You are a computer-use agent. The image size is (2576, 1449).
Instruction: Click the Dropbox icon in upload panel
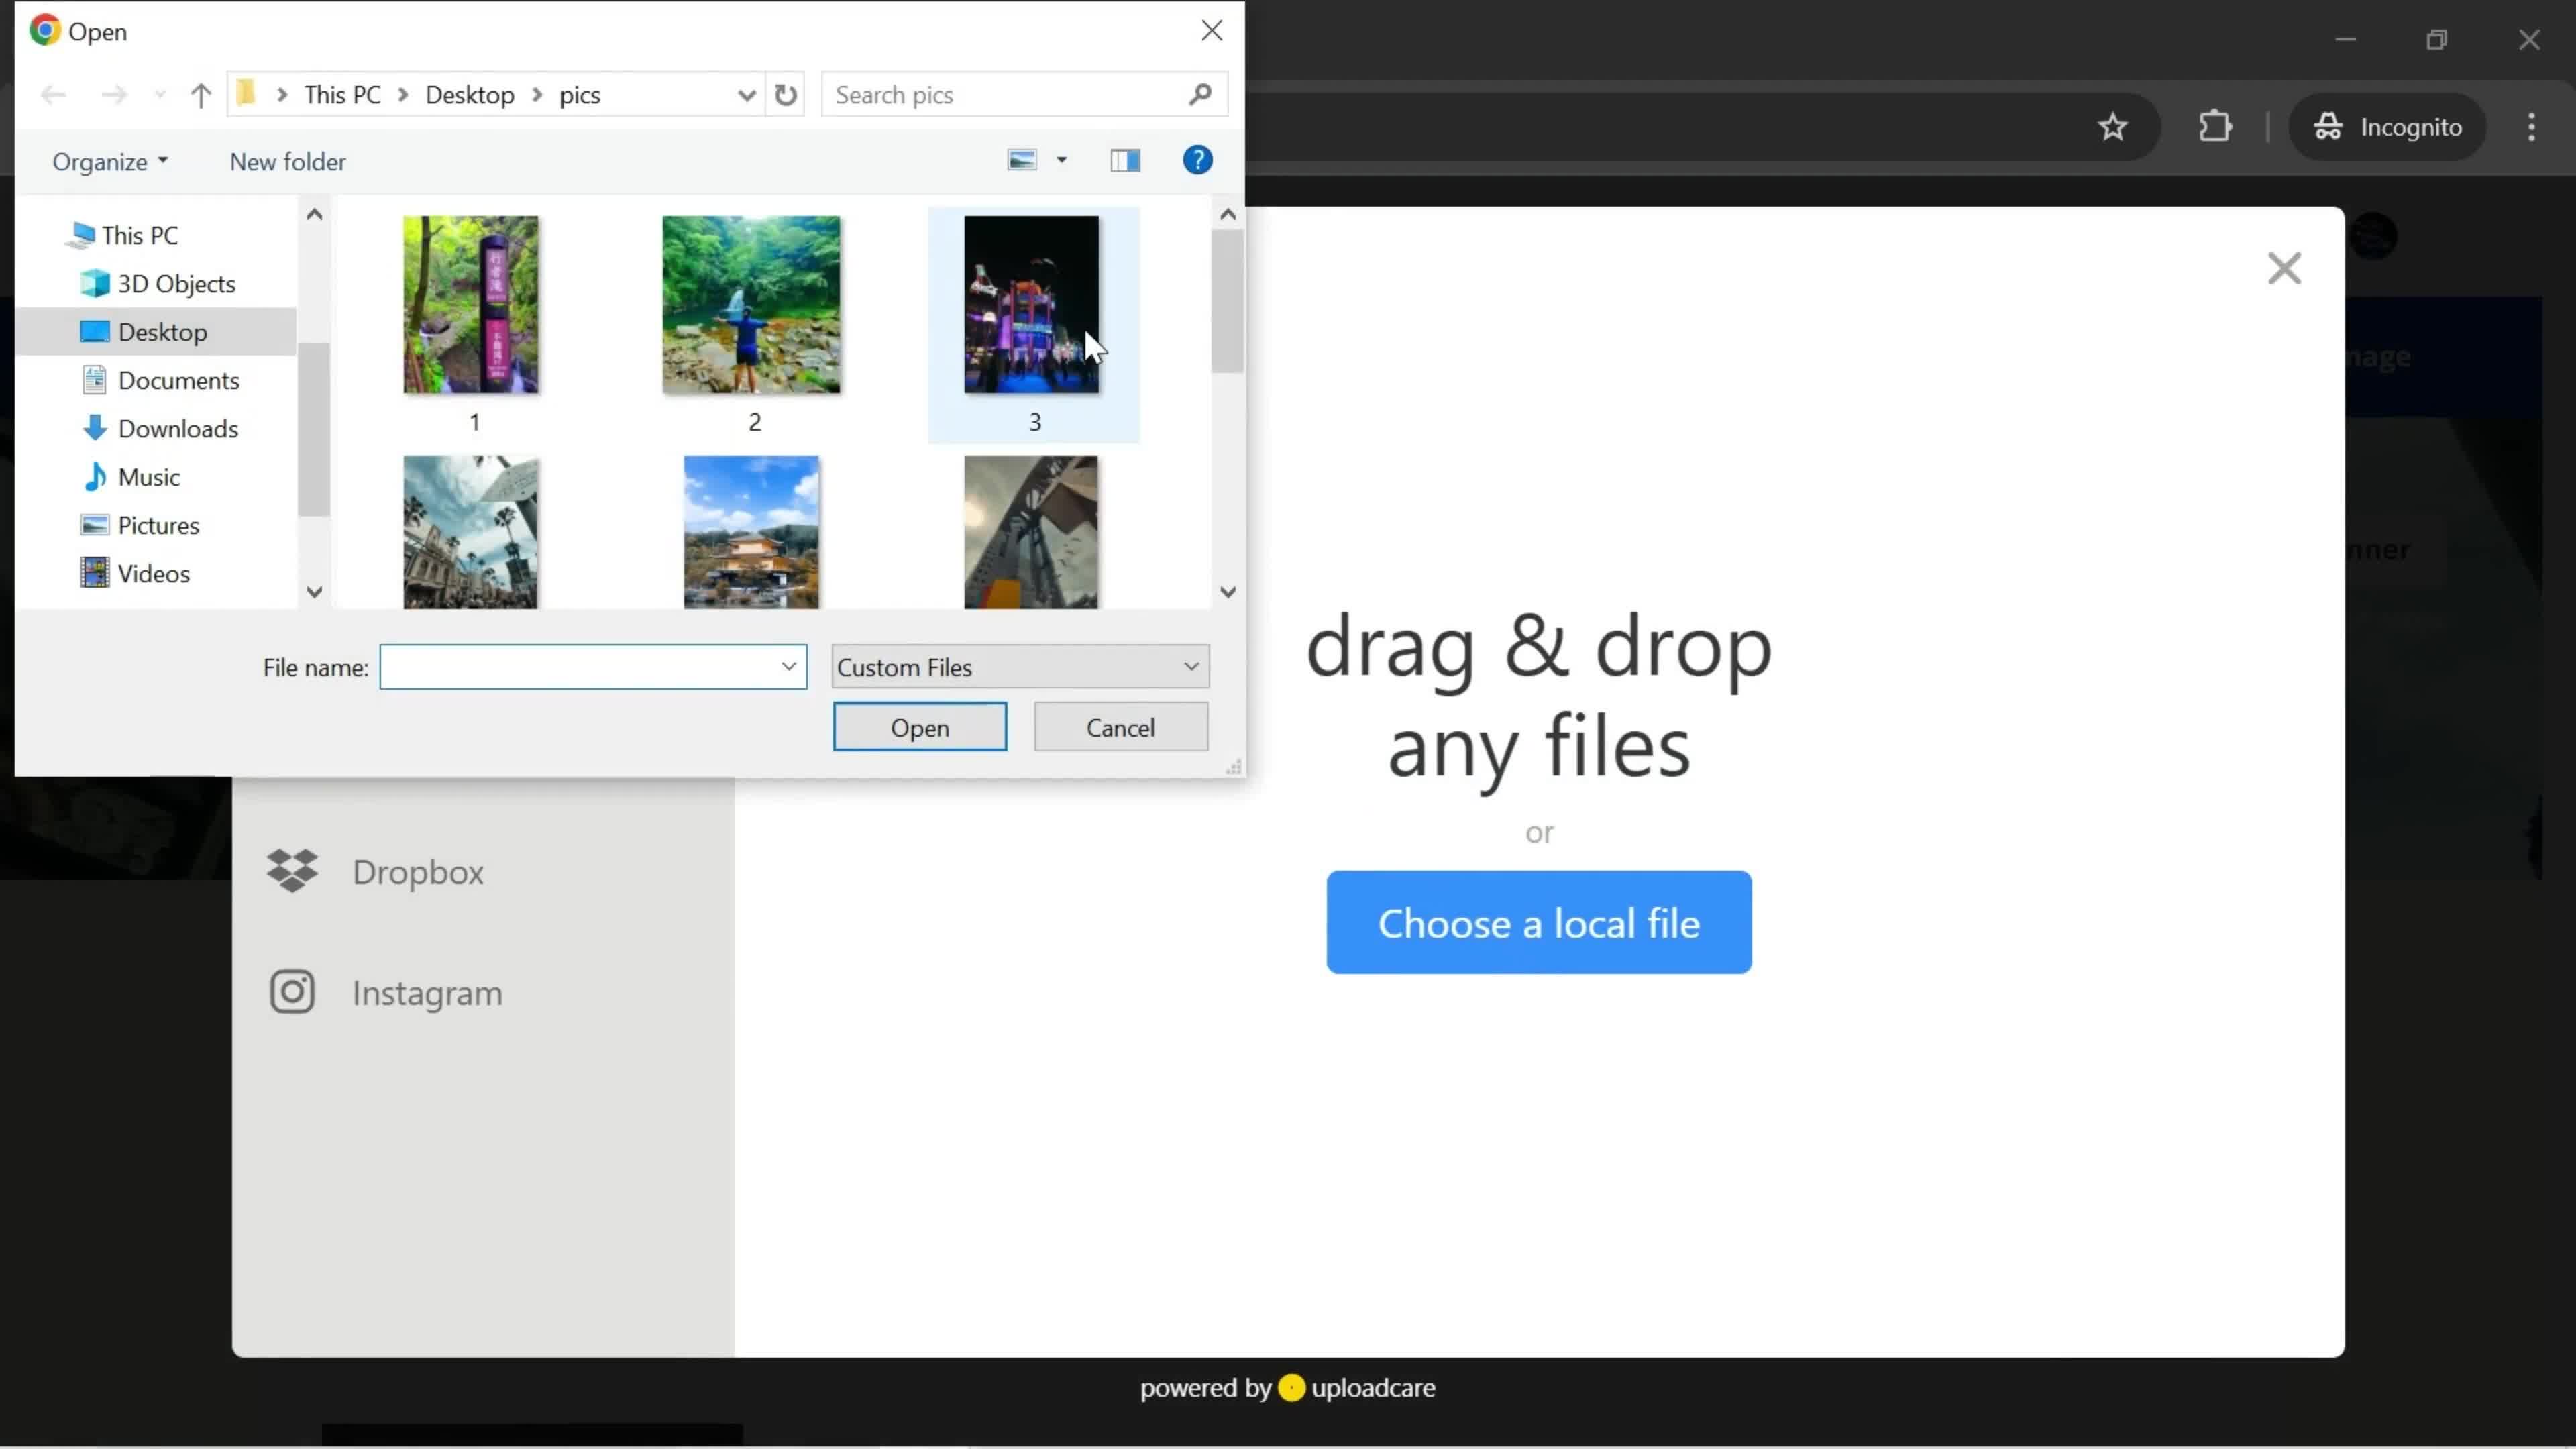pos(292,871)
